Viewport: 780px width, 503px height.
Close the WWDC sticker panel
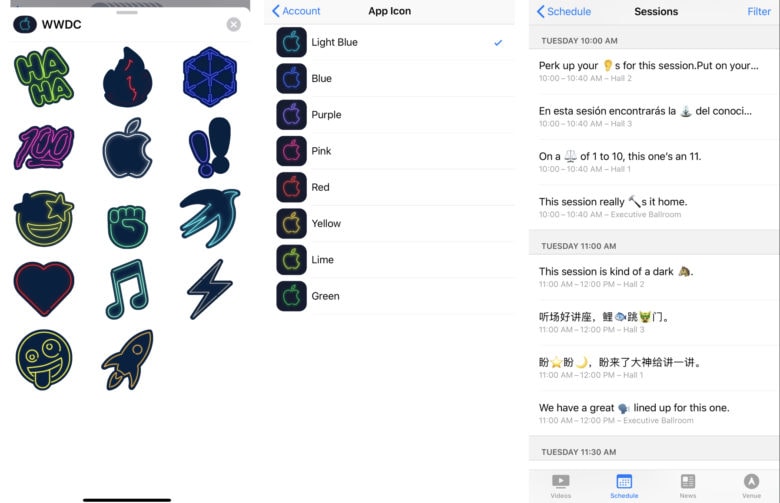(233, 24)
